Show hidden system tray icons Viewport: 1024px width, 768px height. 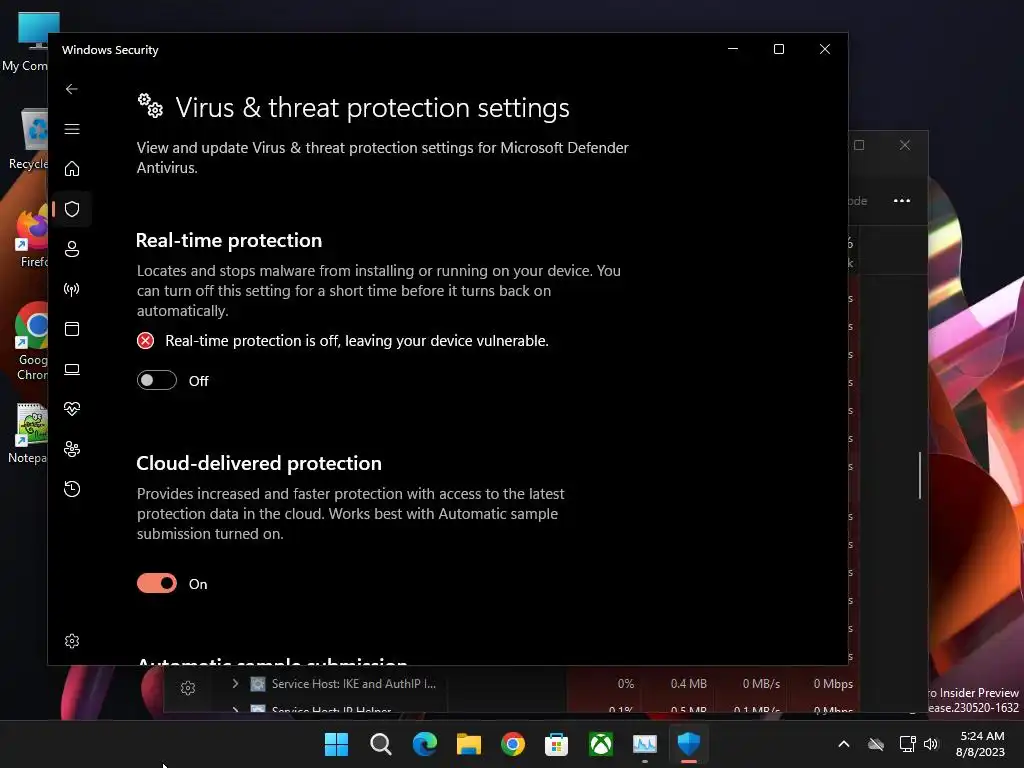pyautogui.click(x=844, y=744)
